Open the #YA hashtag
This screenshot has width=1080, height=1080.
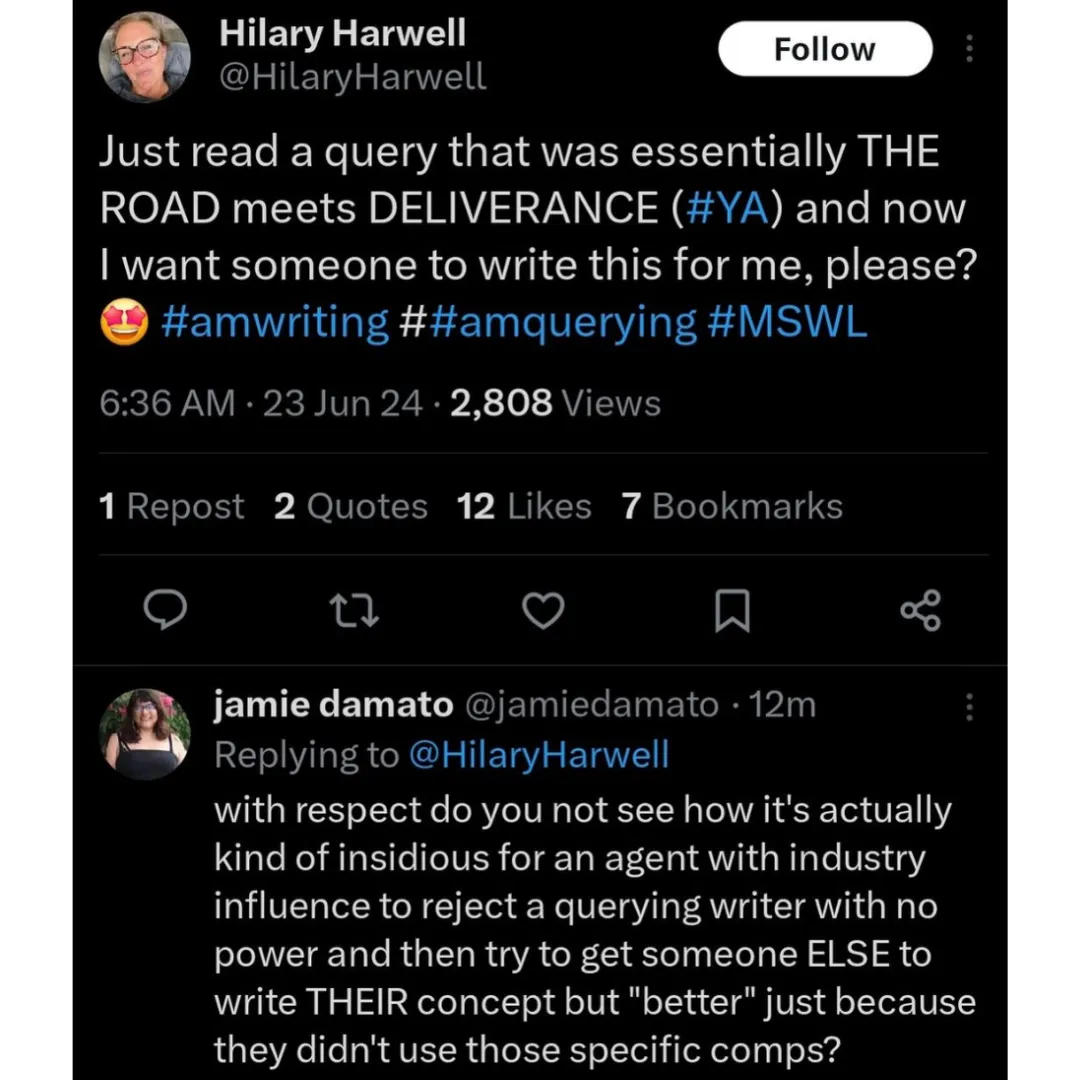tap(727, 207)
